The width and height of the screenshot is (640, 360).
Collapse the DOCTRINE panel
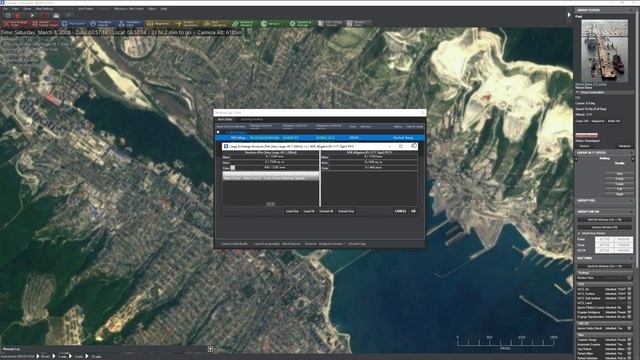[632, 258]
